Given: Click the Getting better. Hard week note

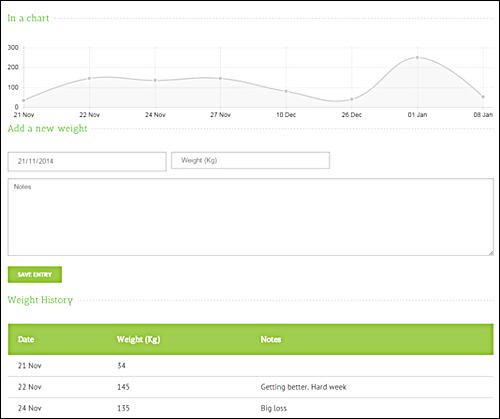Looking at the screenshot, I should pos(303,387).
